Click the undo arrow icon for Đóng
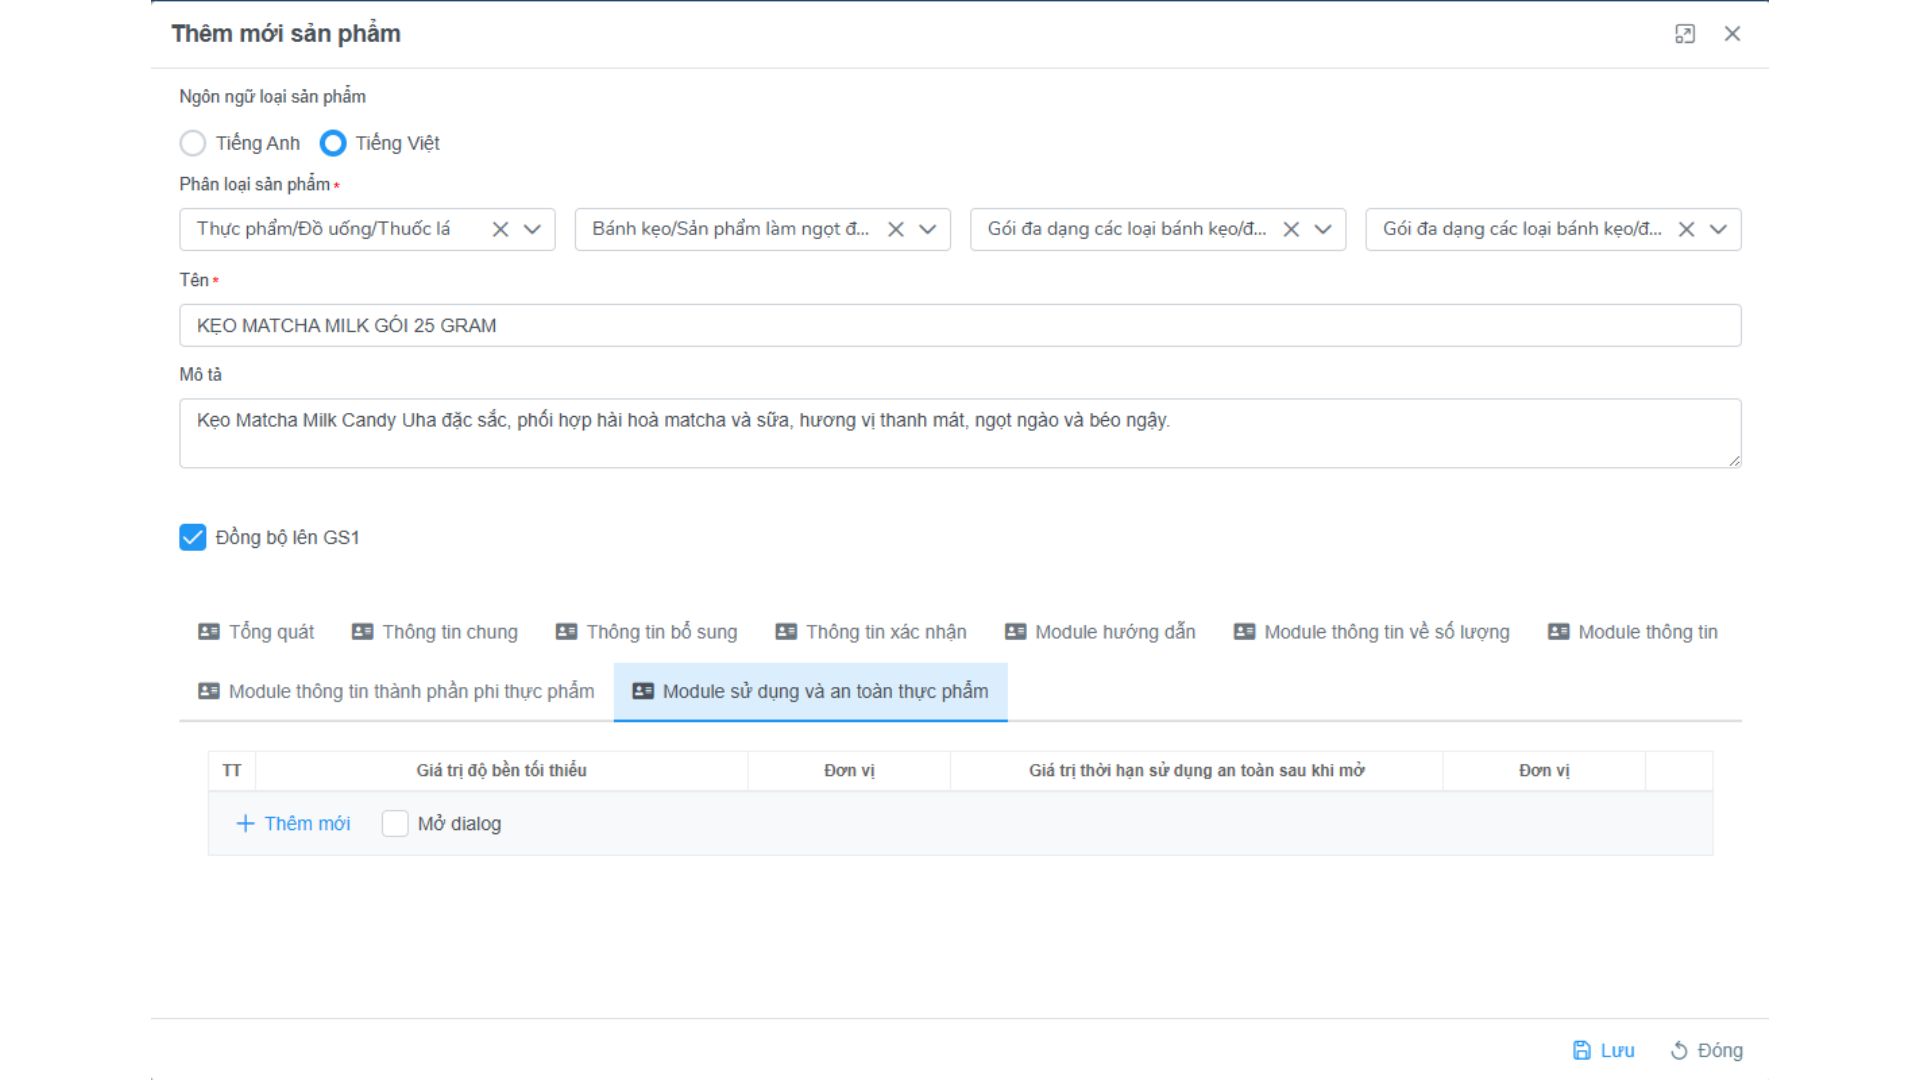Image resolution: width=1920 pixels, height=1080 pixels. click(x=1679, y=1050)
